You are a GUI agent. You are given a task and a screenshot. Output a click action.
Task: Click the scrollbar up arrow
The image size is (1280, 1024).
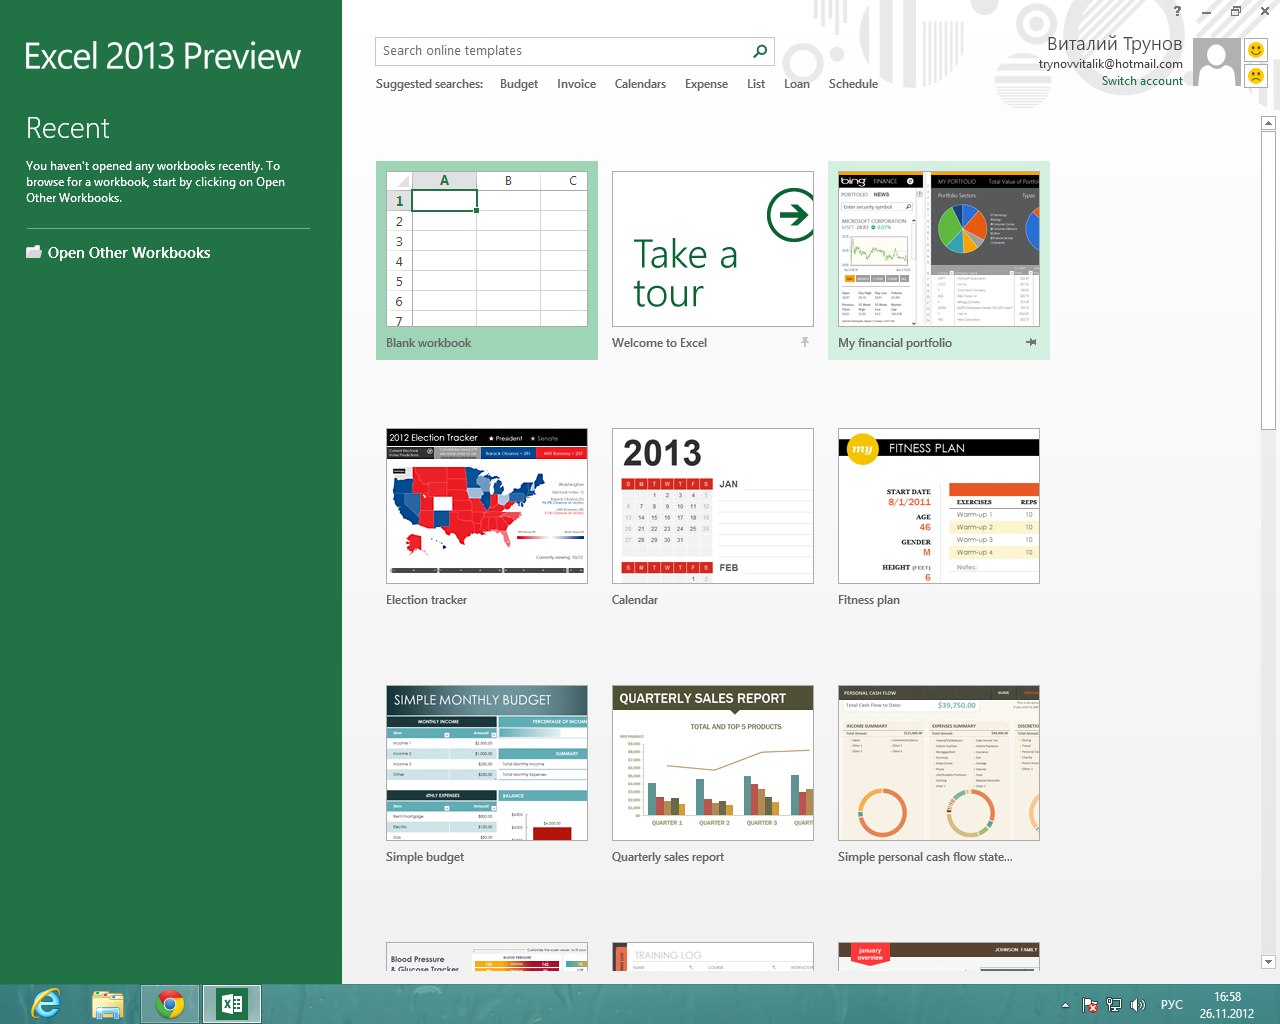pos(1268,123)
